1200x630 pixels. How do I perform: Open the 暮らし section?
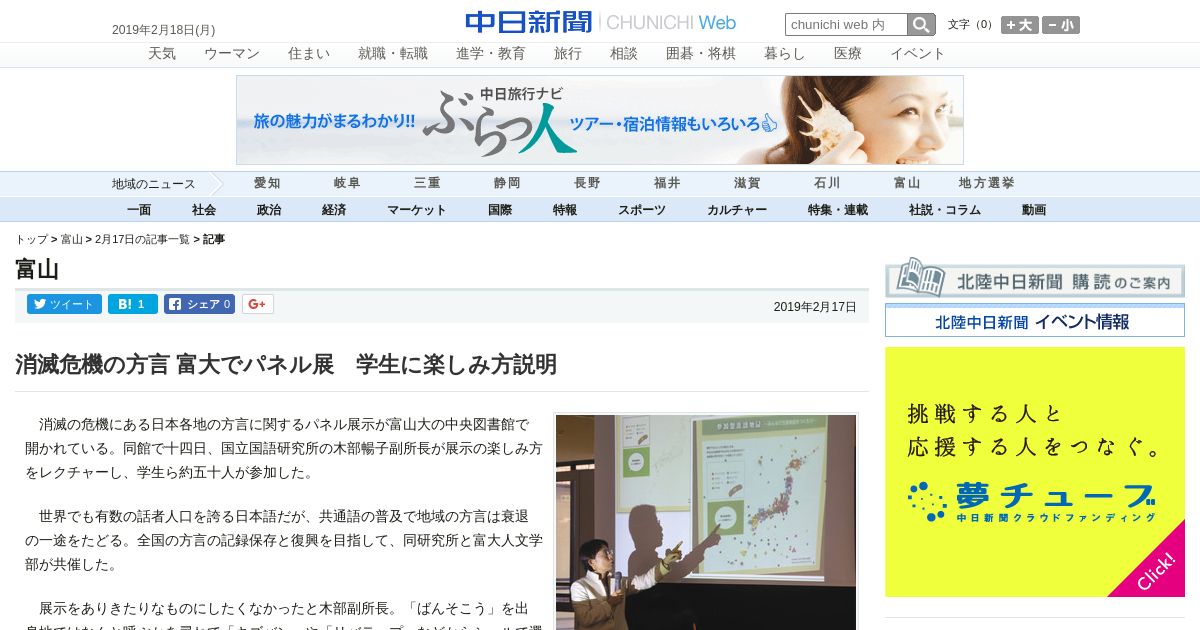coord(785,54)
